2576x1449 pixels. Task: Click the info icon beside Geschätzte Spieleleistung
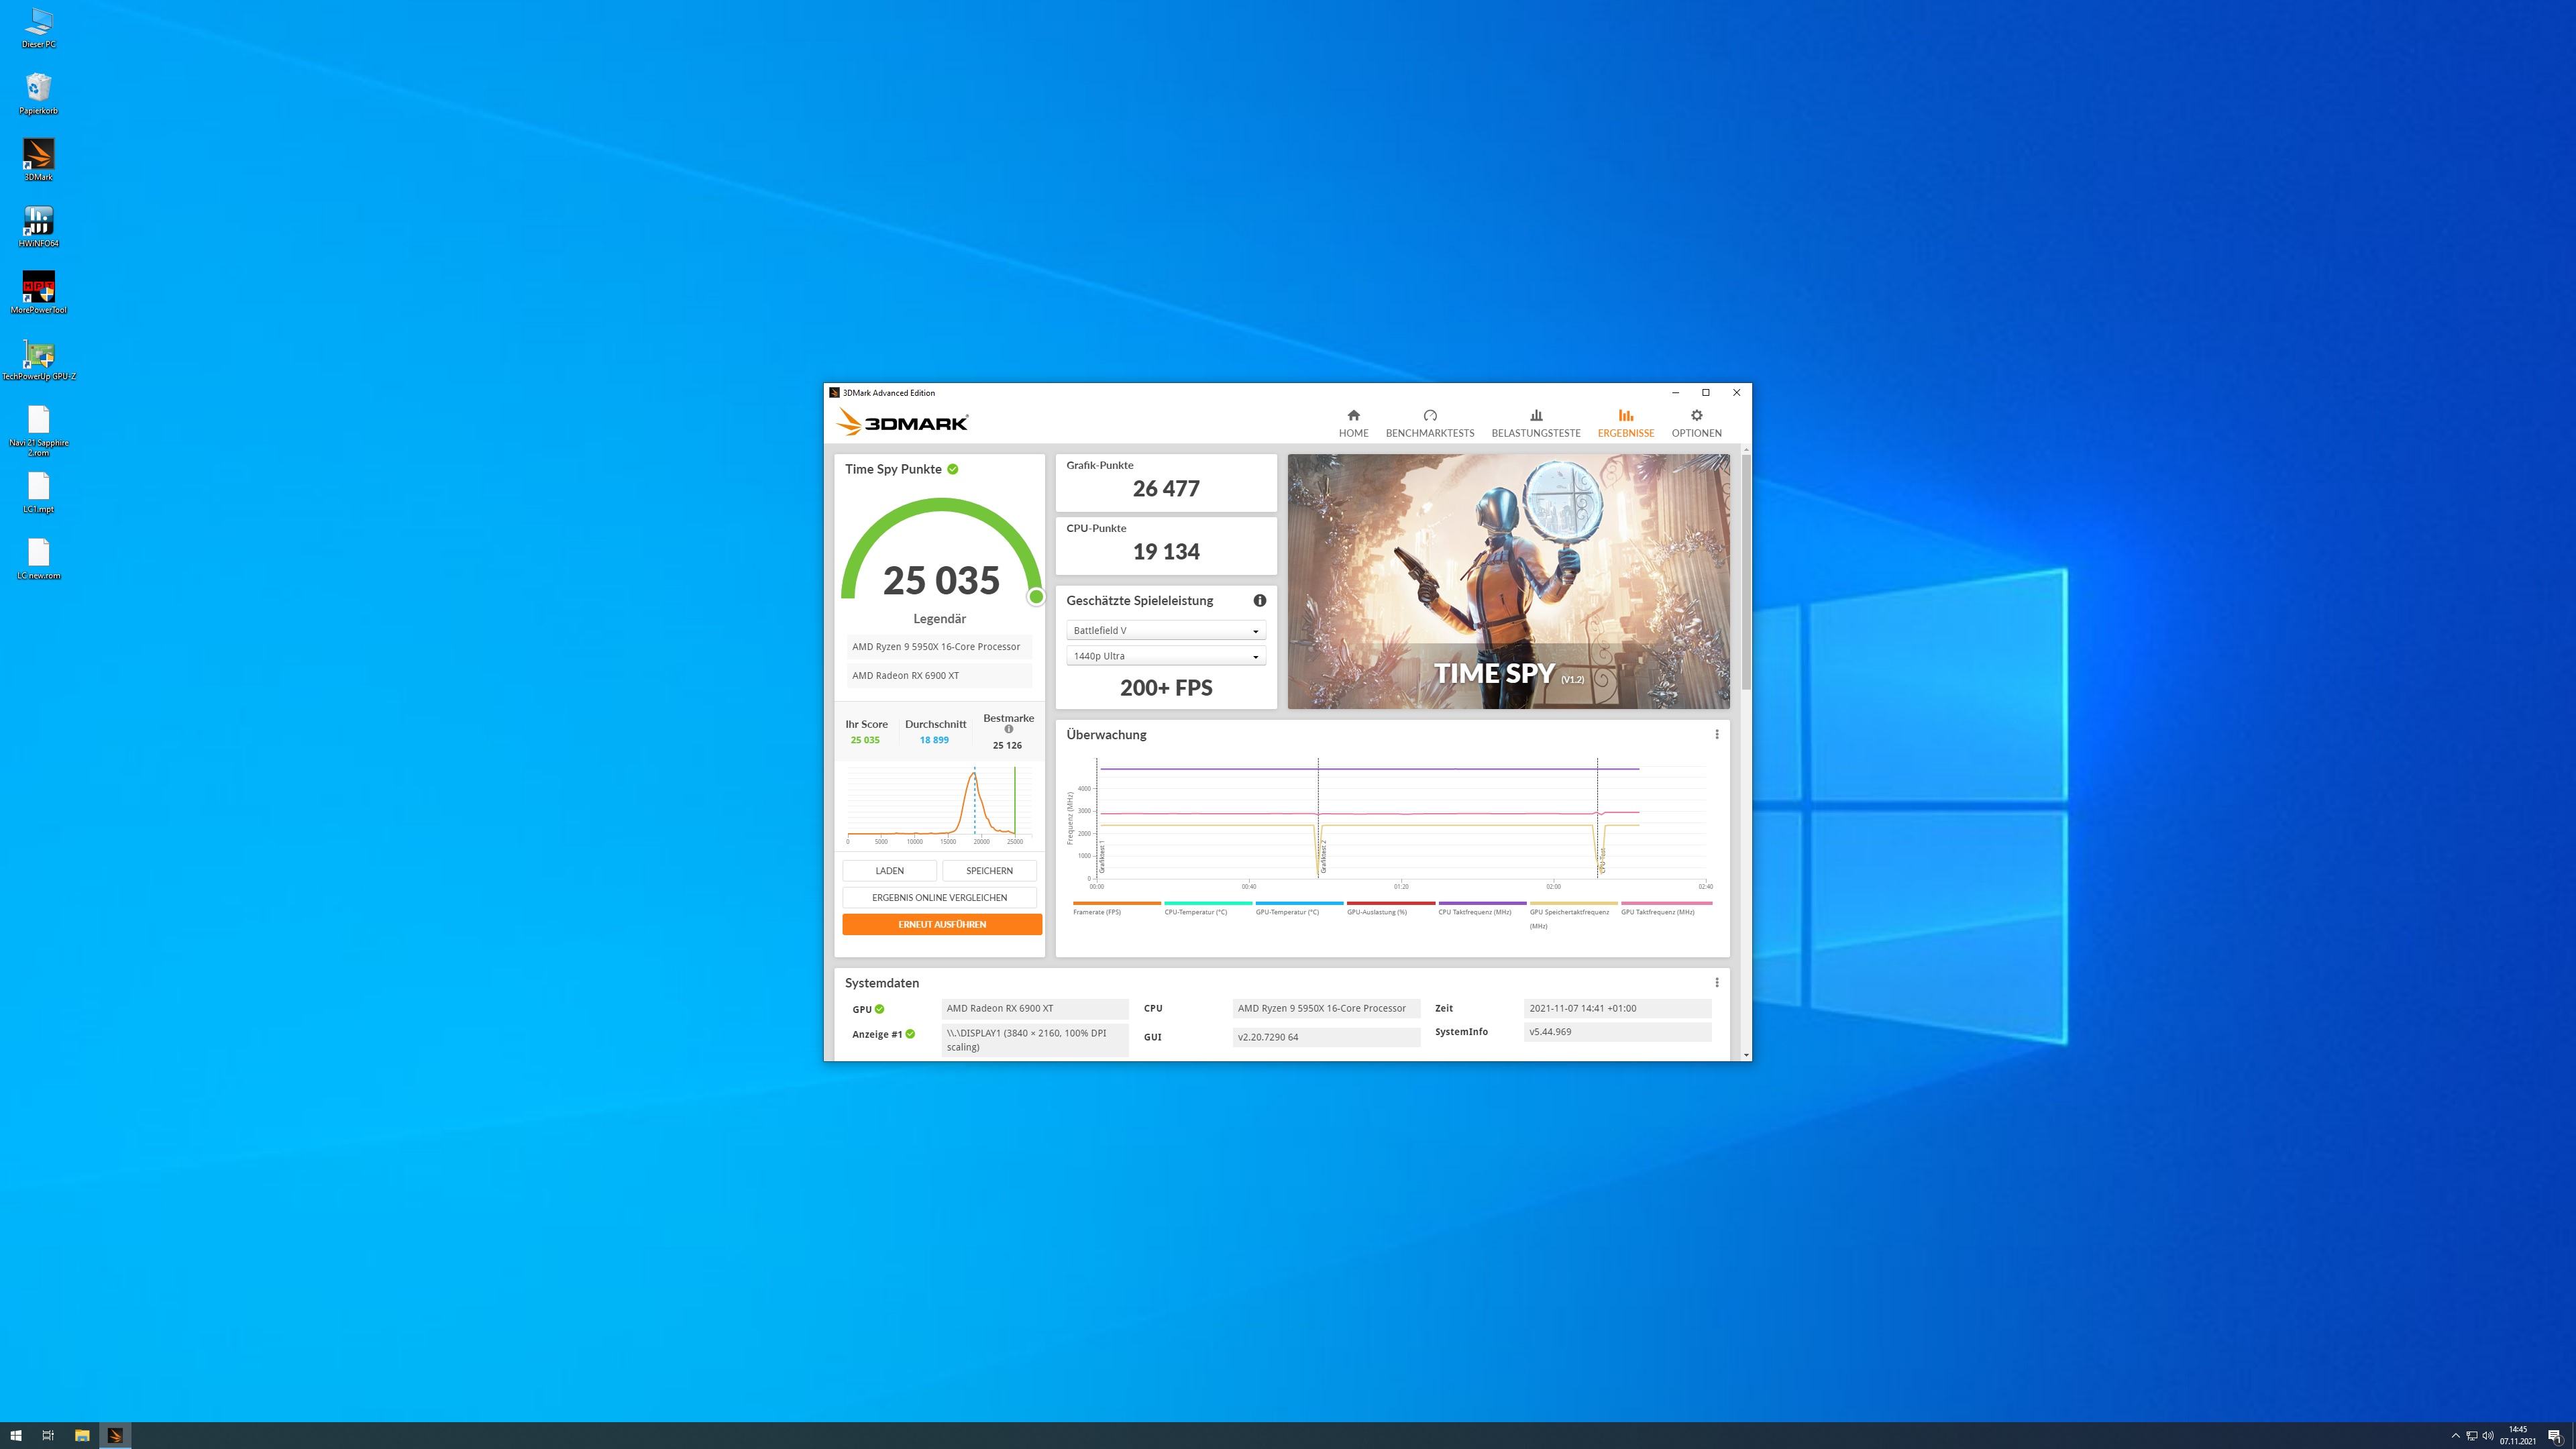click(x=1259, y=601)
